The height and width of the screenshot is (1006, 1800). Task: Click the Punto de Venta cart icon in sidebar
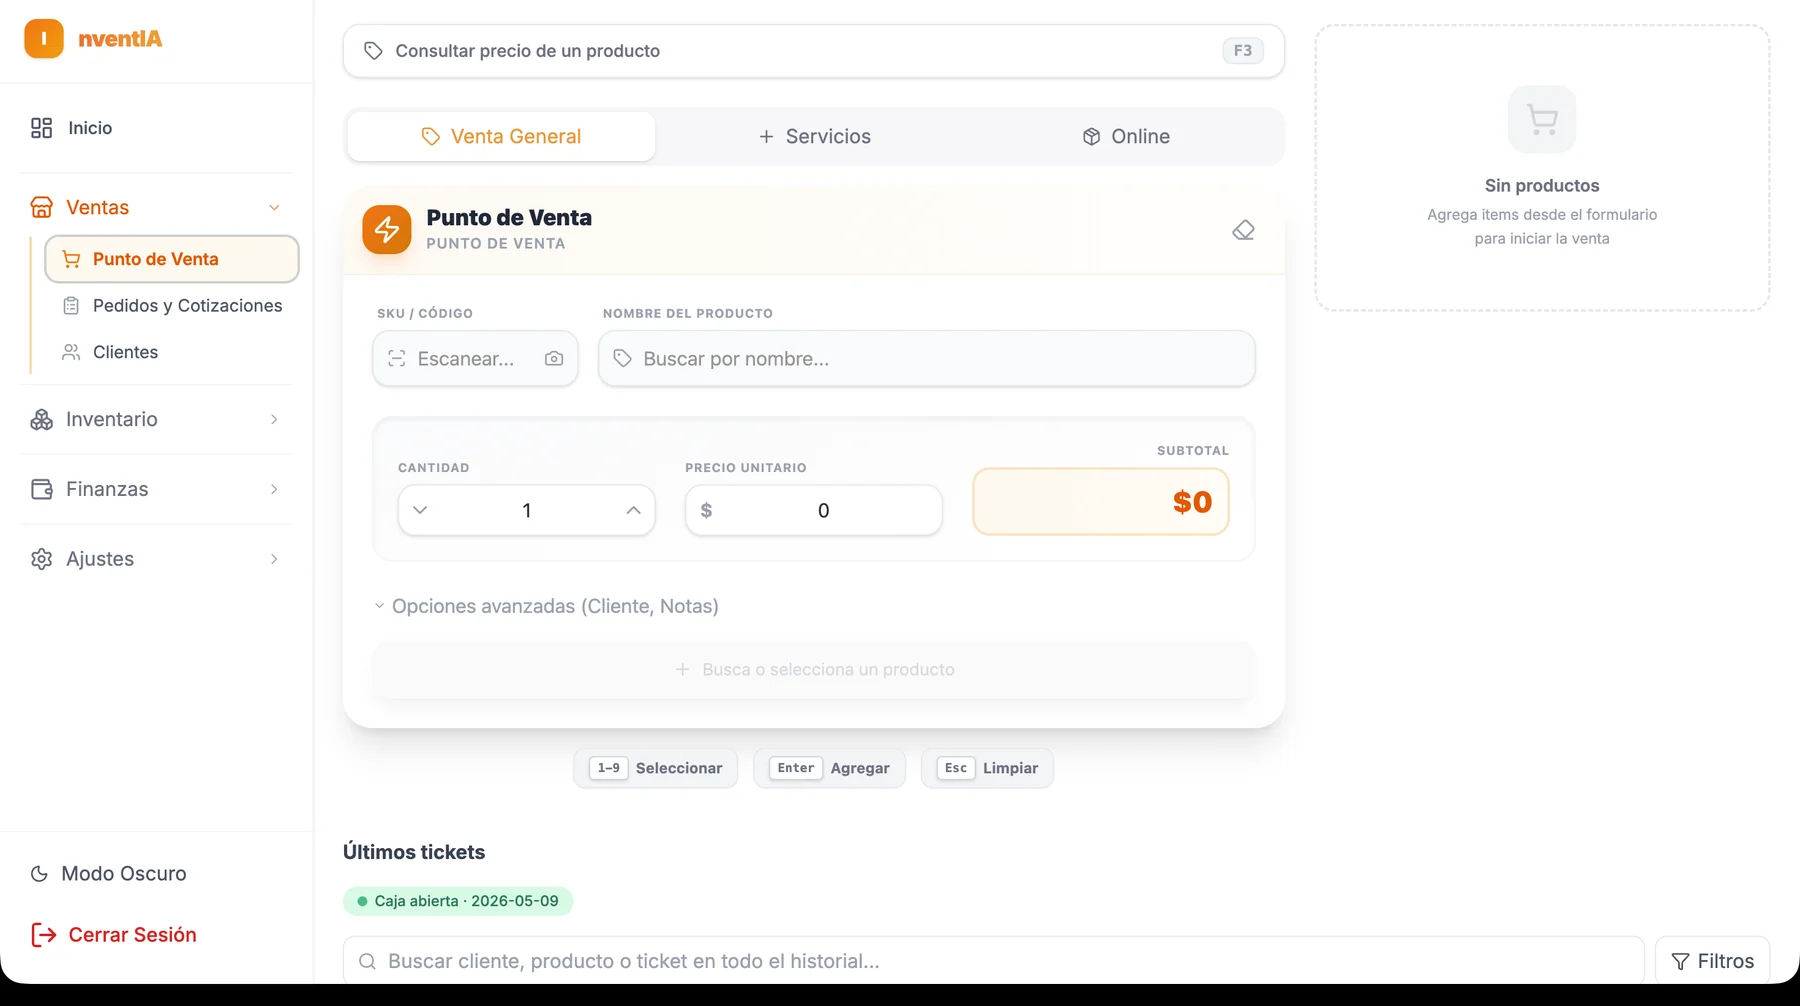[71, 259]
